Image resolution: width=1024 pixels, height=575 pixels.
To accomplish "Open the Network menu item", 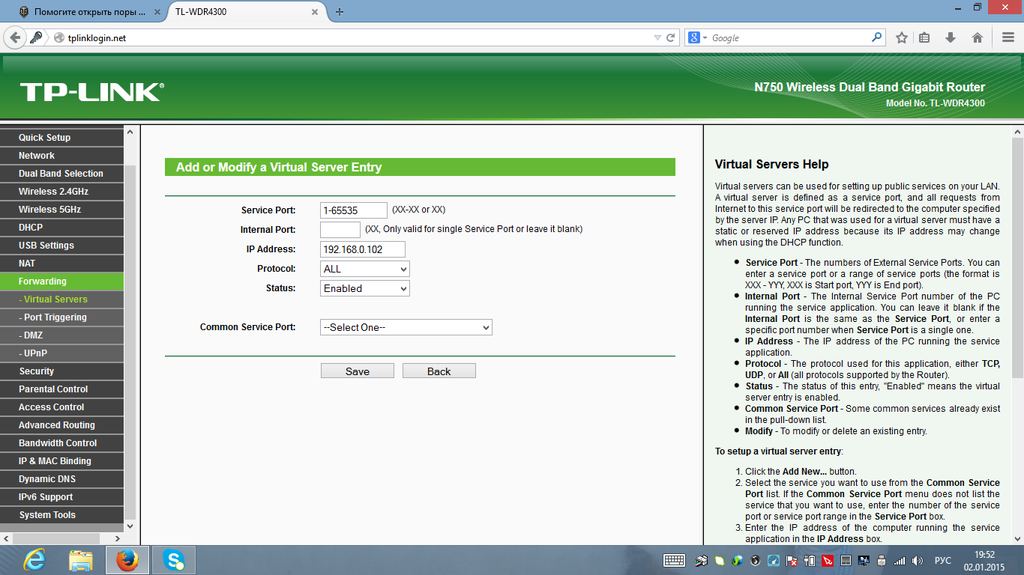I will pos(61,156).
